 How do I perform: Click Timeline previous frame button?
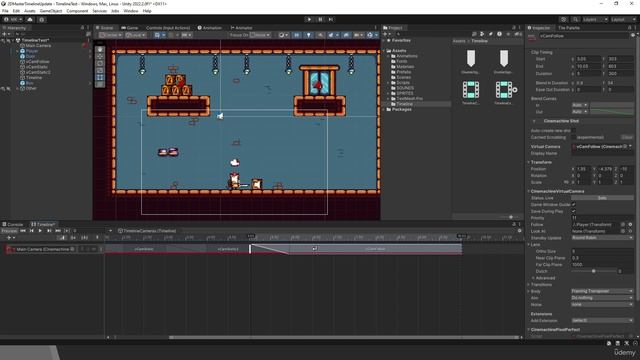(31, 231)
